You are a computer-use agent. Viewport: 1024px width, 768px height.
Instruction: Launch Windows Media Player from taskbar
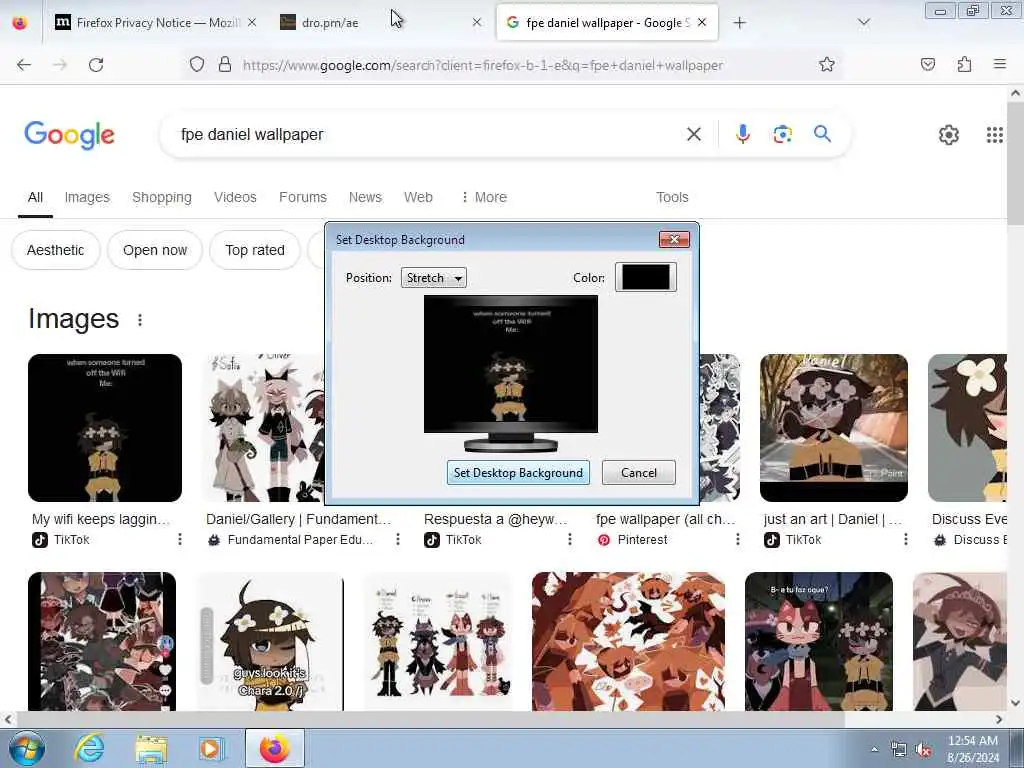(x=212, y=748)
